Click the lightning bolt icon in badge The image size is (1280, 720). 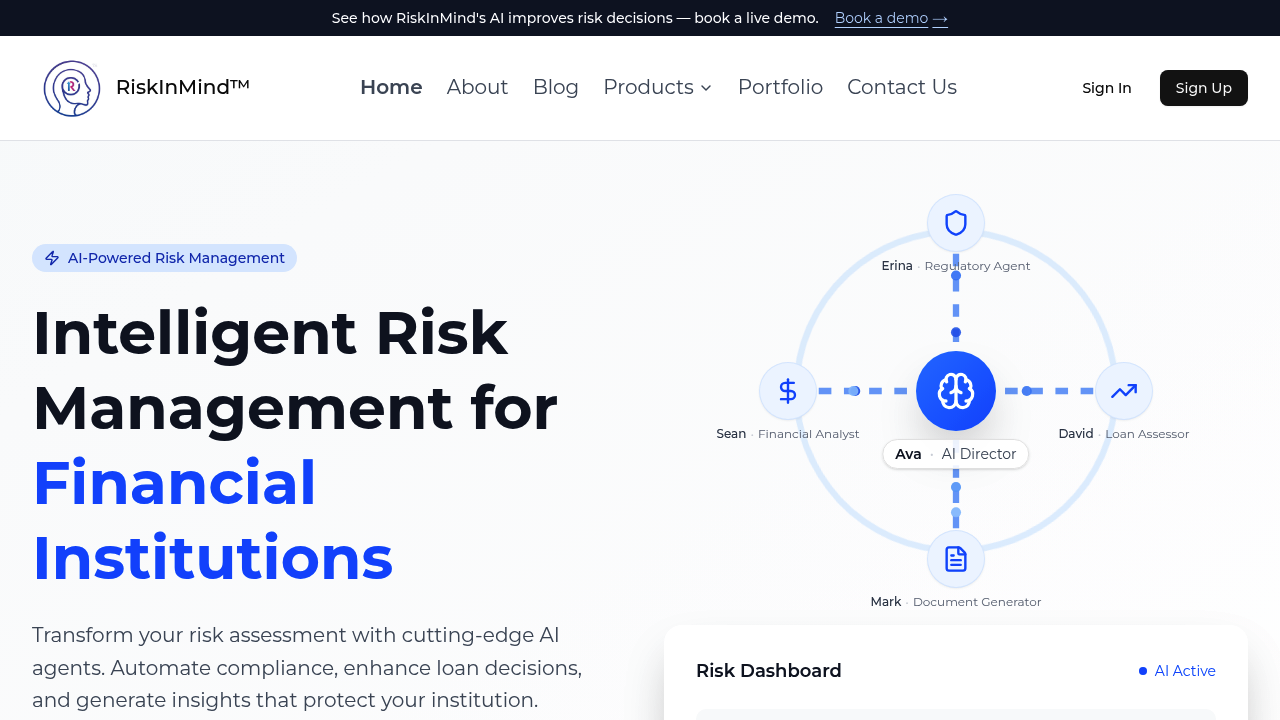pos(52,258)
